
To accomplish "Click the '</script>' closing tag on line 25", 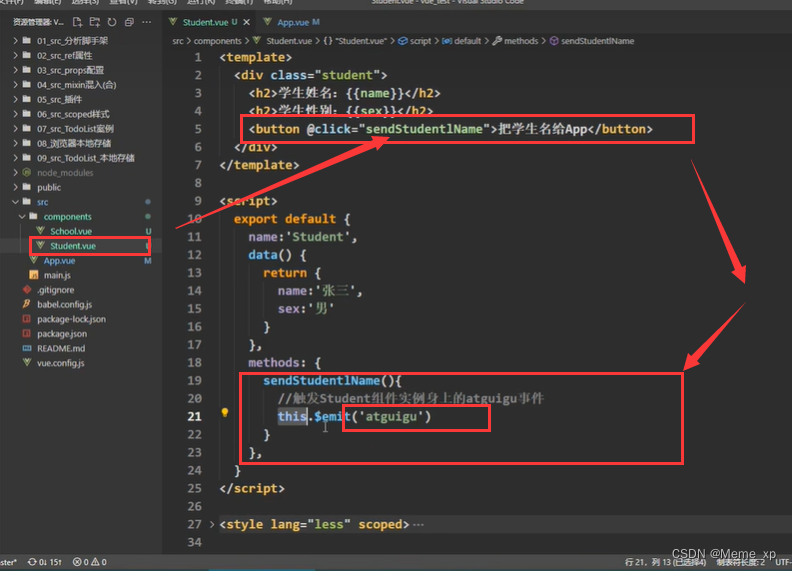I will click(x=252, y=489).
